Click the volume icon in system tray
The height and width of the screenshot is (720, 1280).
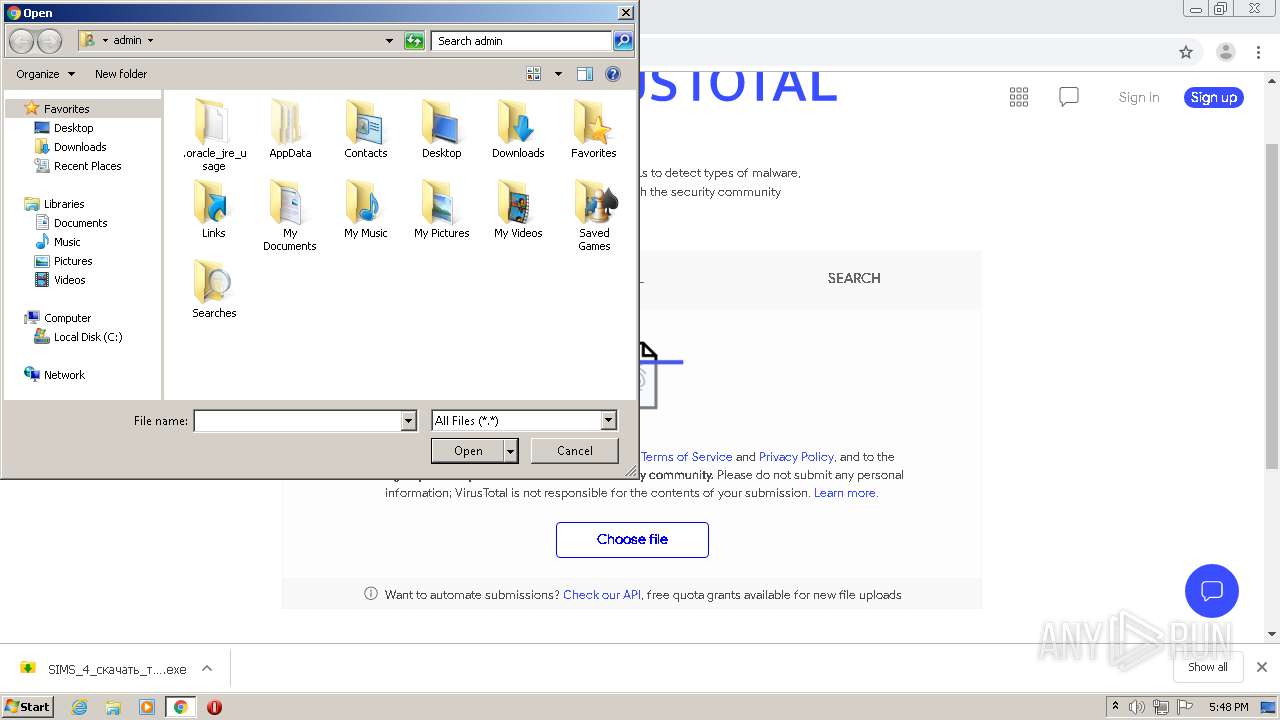[1137, 707]
